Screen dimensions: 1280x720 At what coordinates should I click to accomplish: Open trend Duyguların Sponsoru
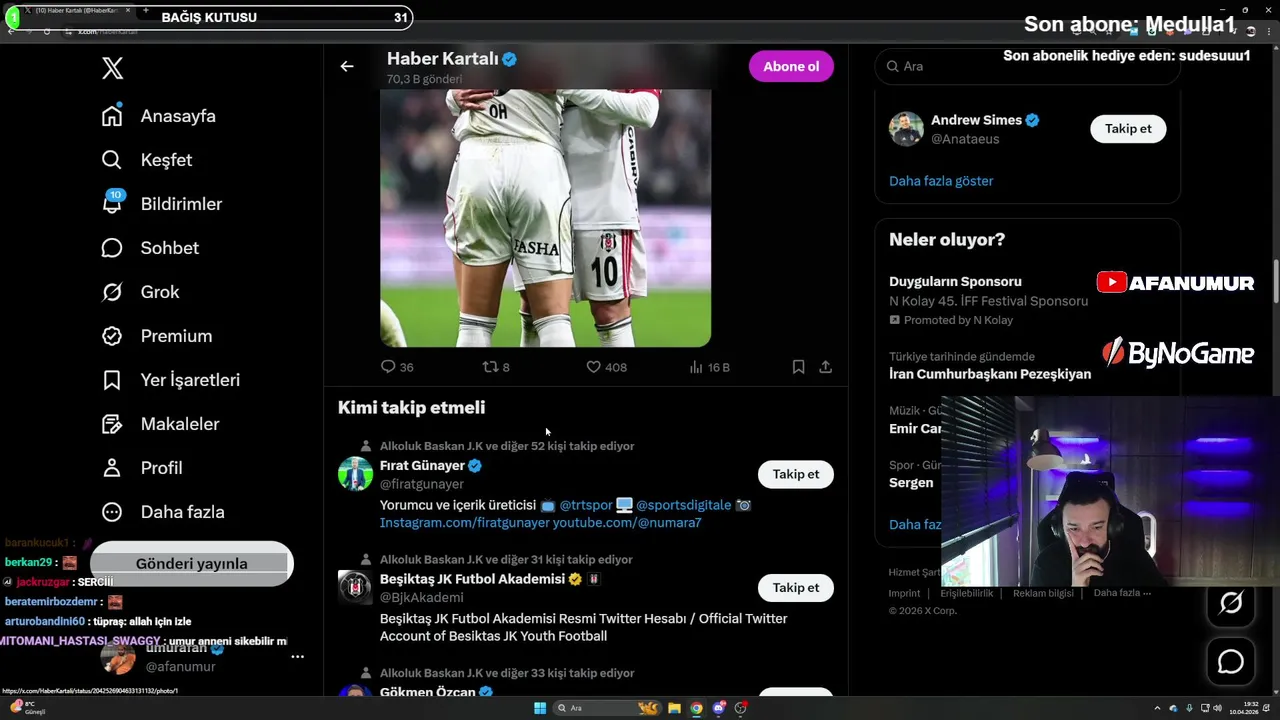pos(955,282)
